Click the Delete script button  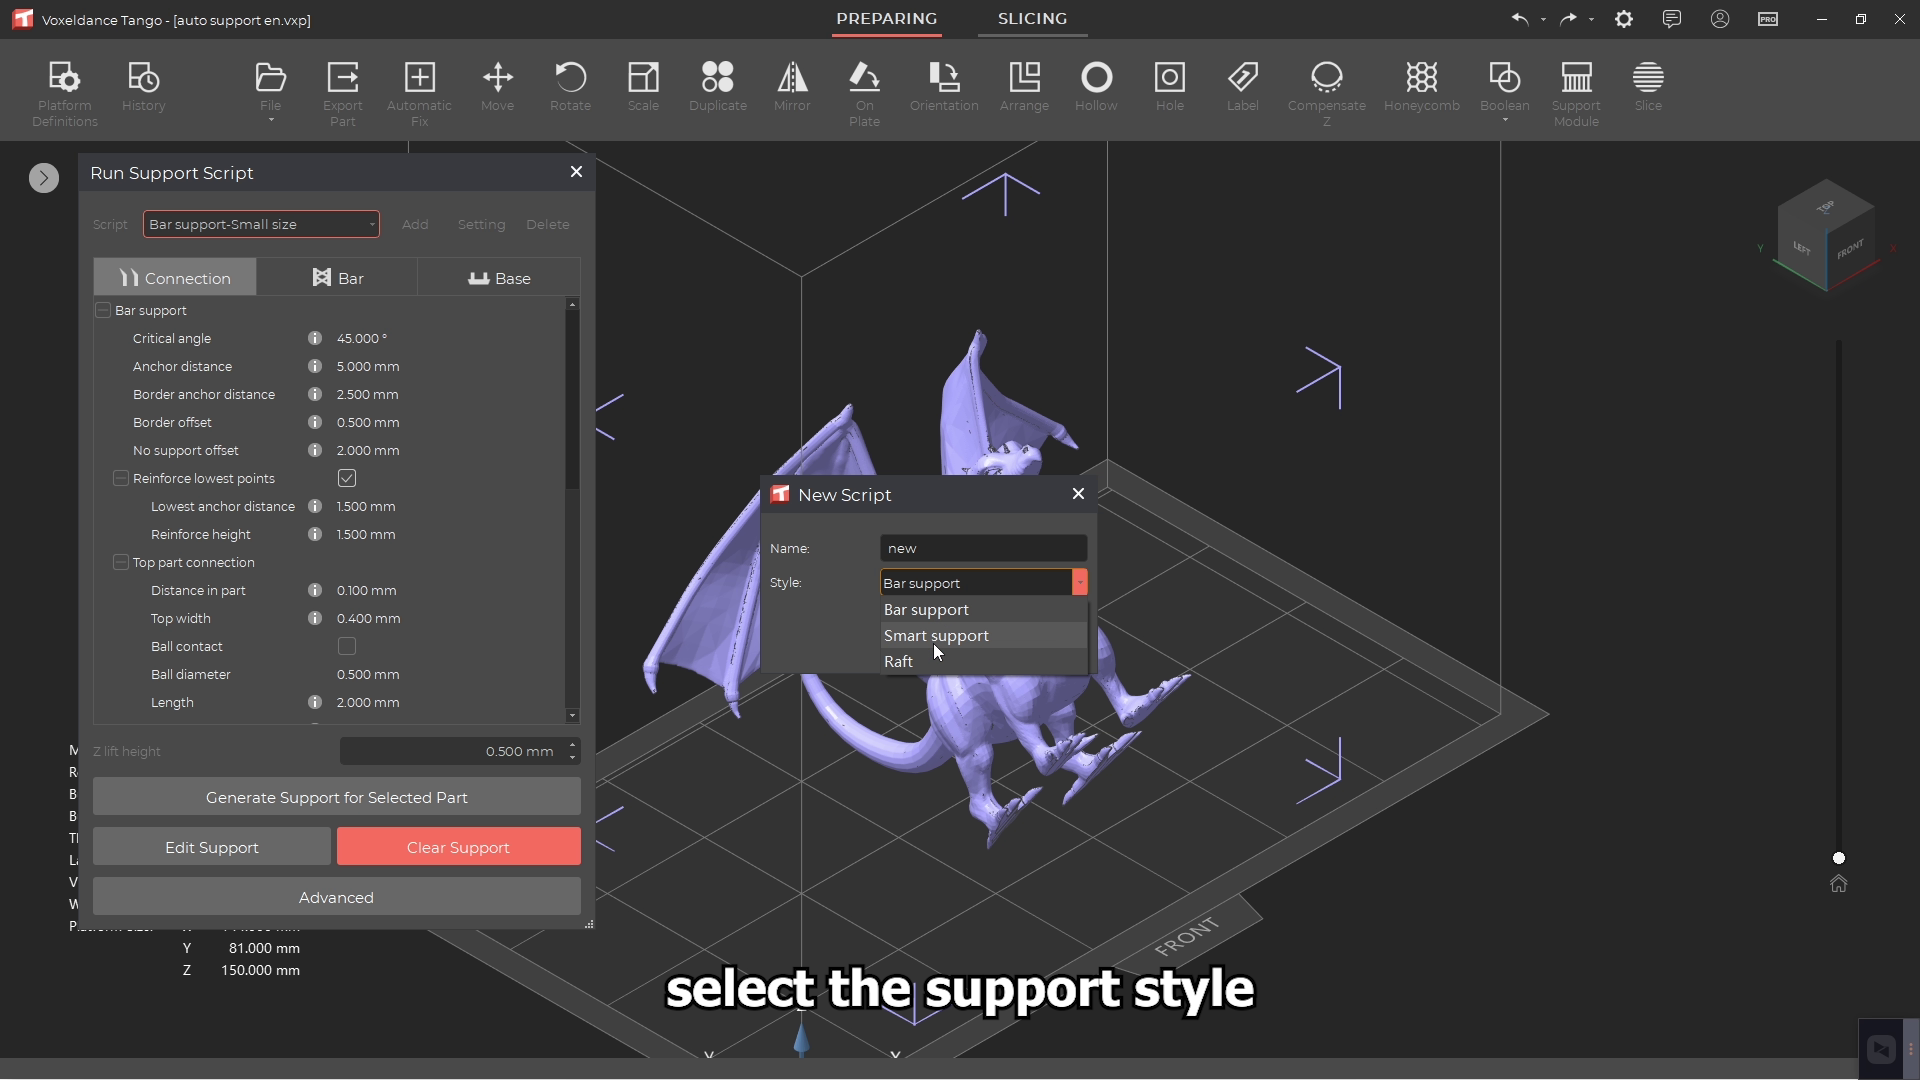(x=548, y=225)
